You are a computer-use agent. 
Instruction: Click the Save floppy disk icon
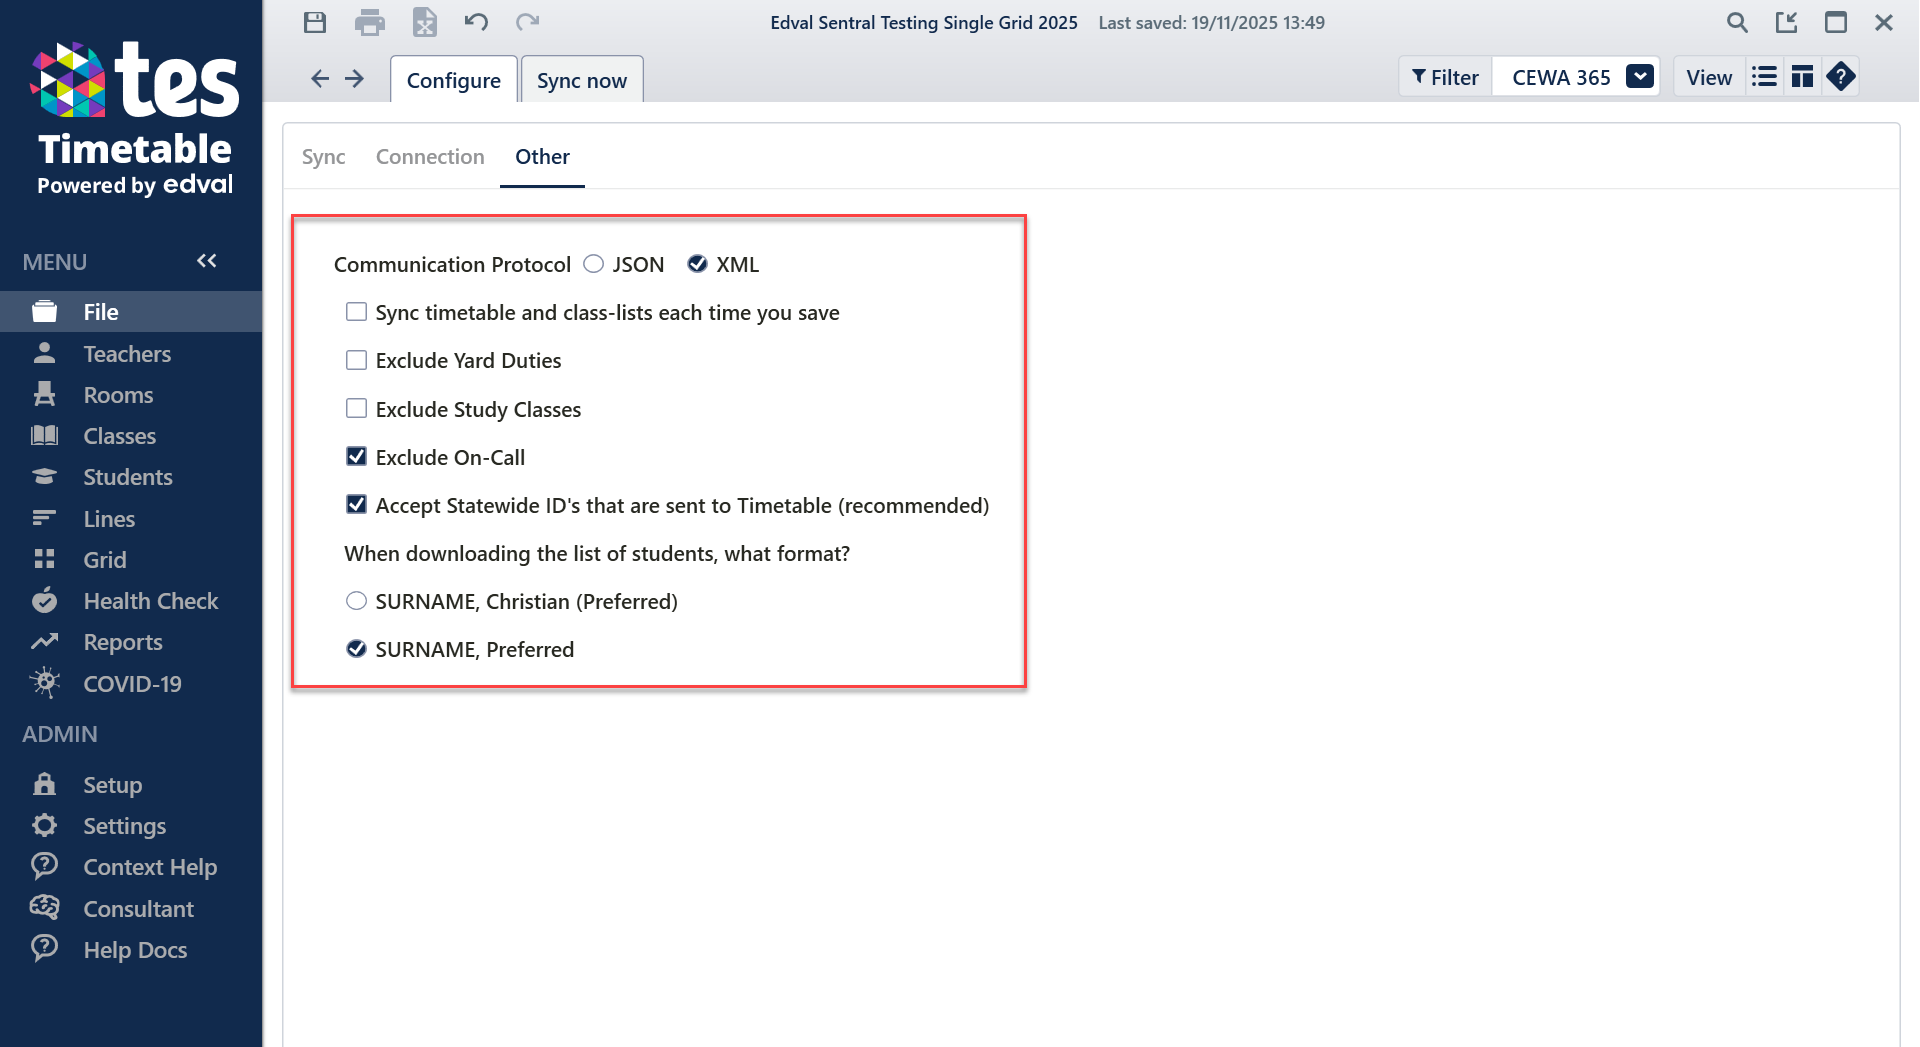tap(315, 22)
